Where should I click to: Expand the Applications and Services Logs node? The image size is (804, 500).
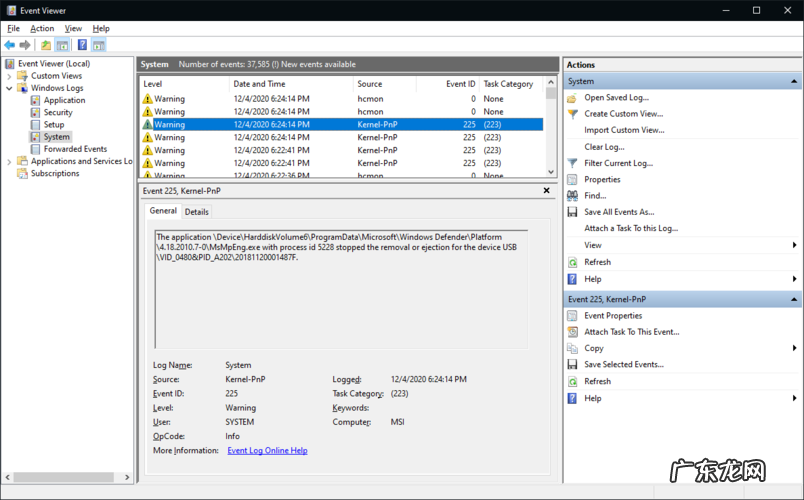[x=10, y=161]
